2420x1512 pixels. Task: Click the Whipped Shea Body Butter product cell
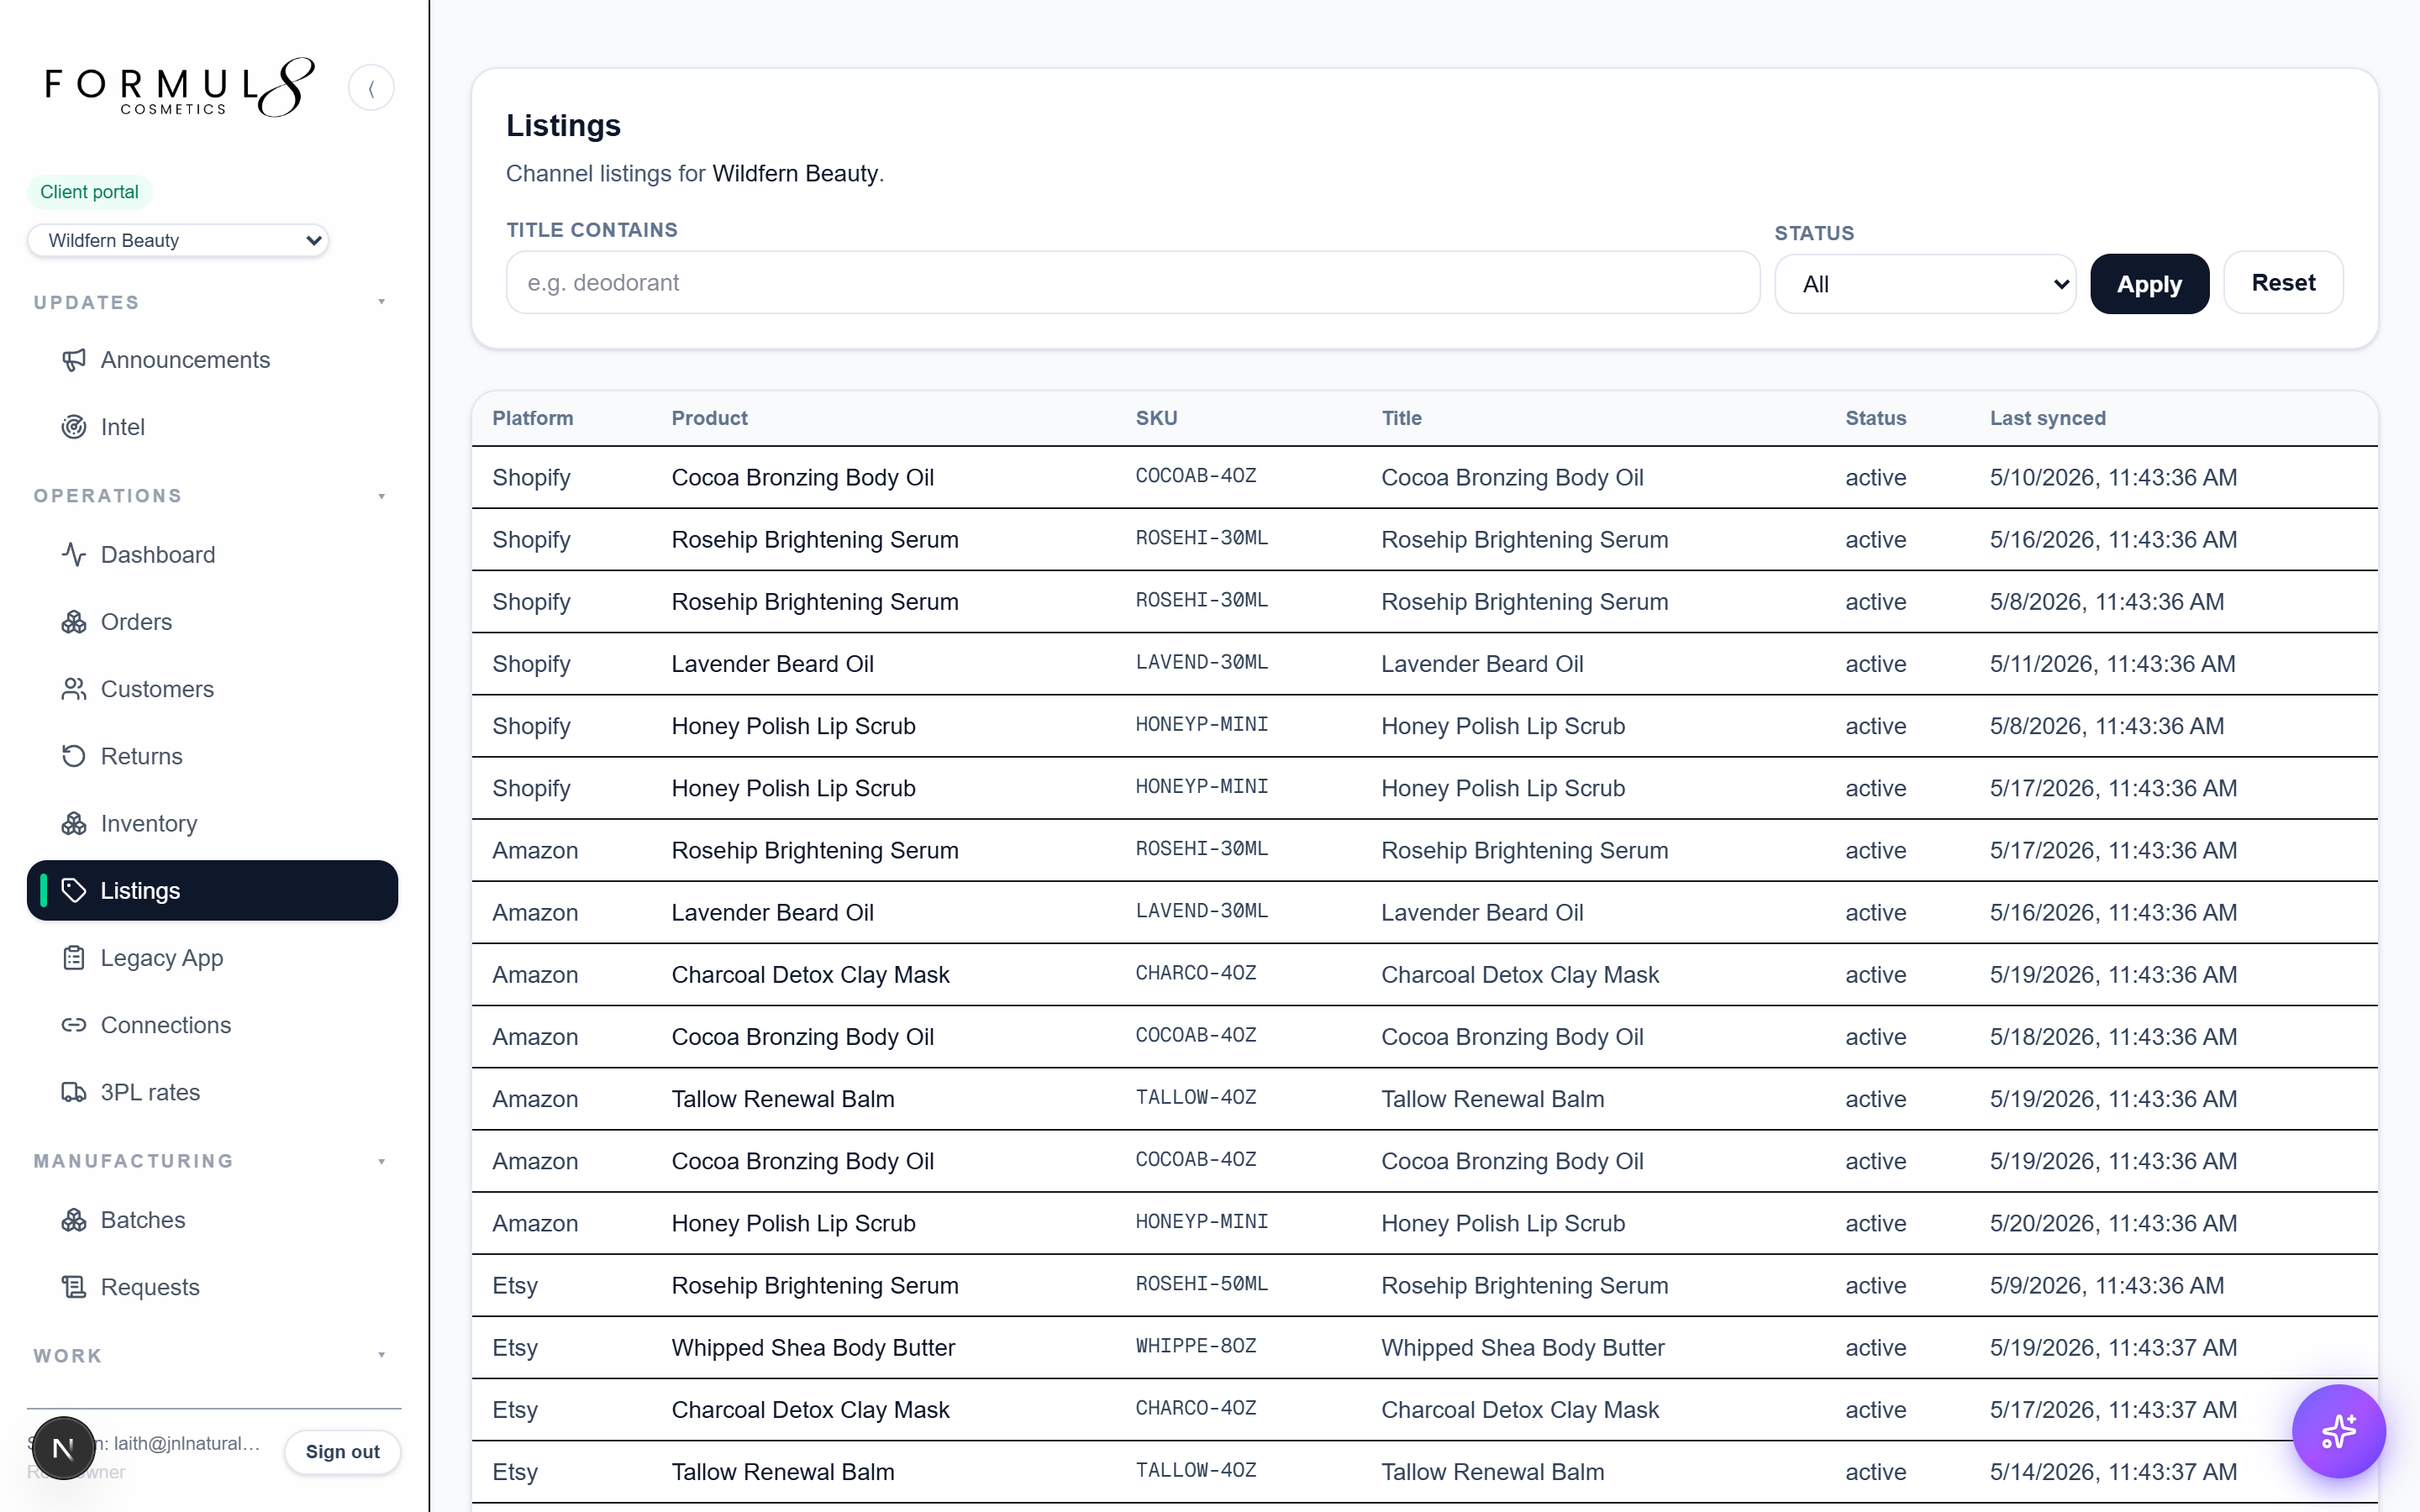click(812, 1347)
